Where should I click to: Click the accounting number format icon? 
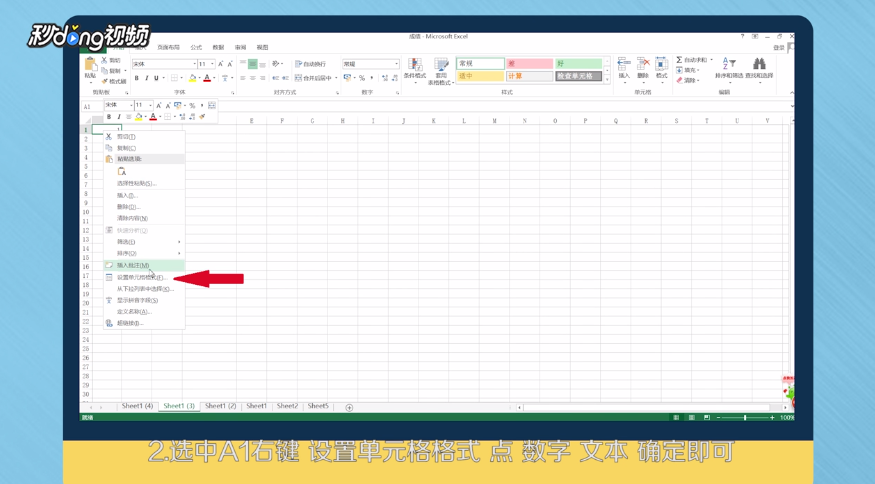tap(348, 78)
